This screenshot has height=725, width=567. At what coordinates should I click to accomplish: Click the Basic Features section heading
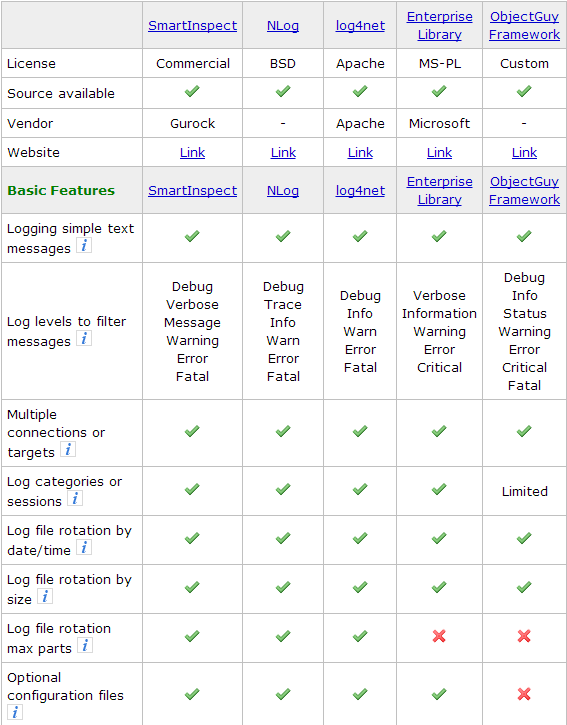pos(61,190)
